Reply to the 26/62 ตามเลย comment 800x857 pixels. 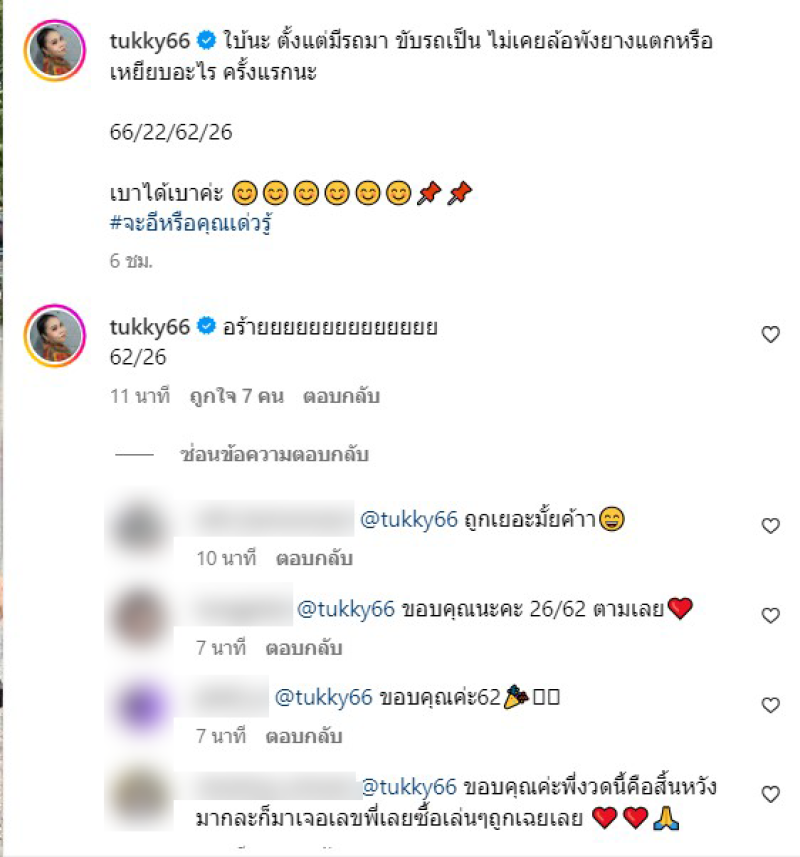coord(304,648)
